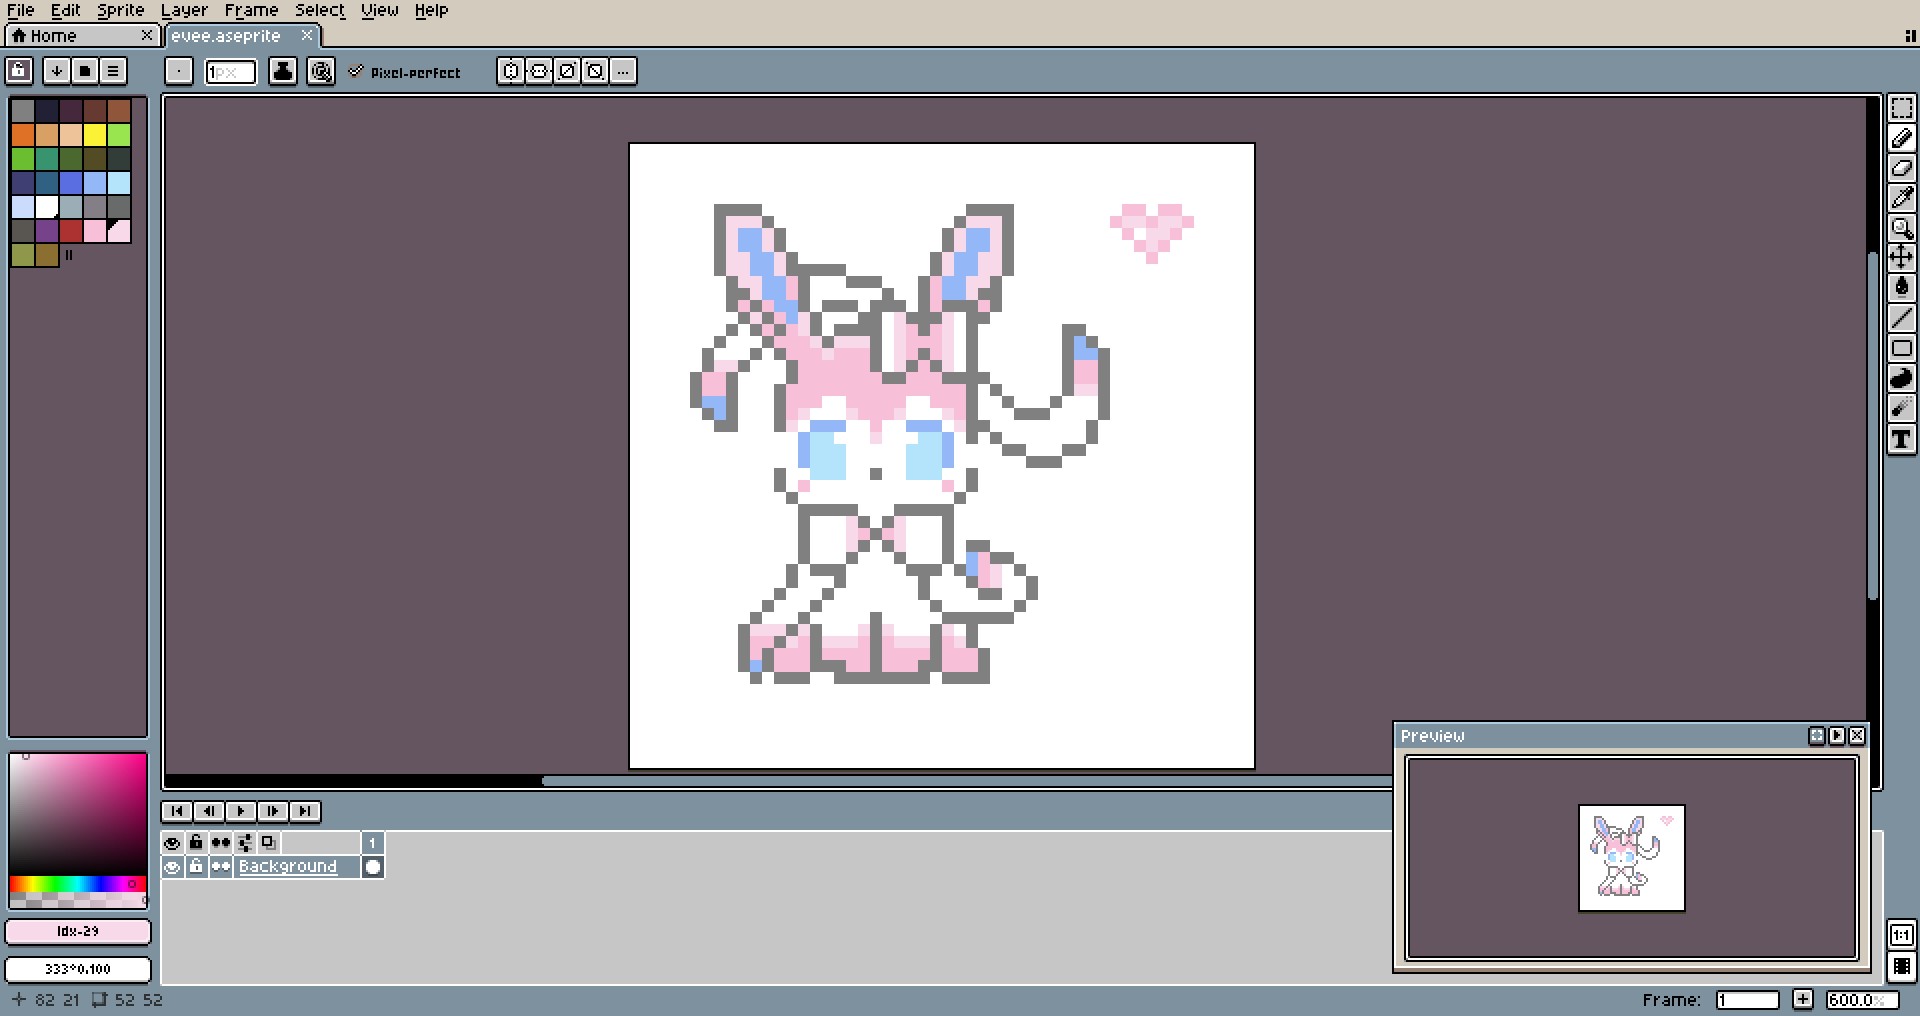
Task: Go to the first frame
Action: pyautogui.click(x=177, y=811)
